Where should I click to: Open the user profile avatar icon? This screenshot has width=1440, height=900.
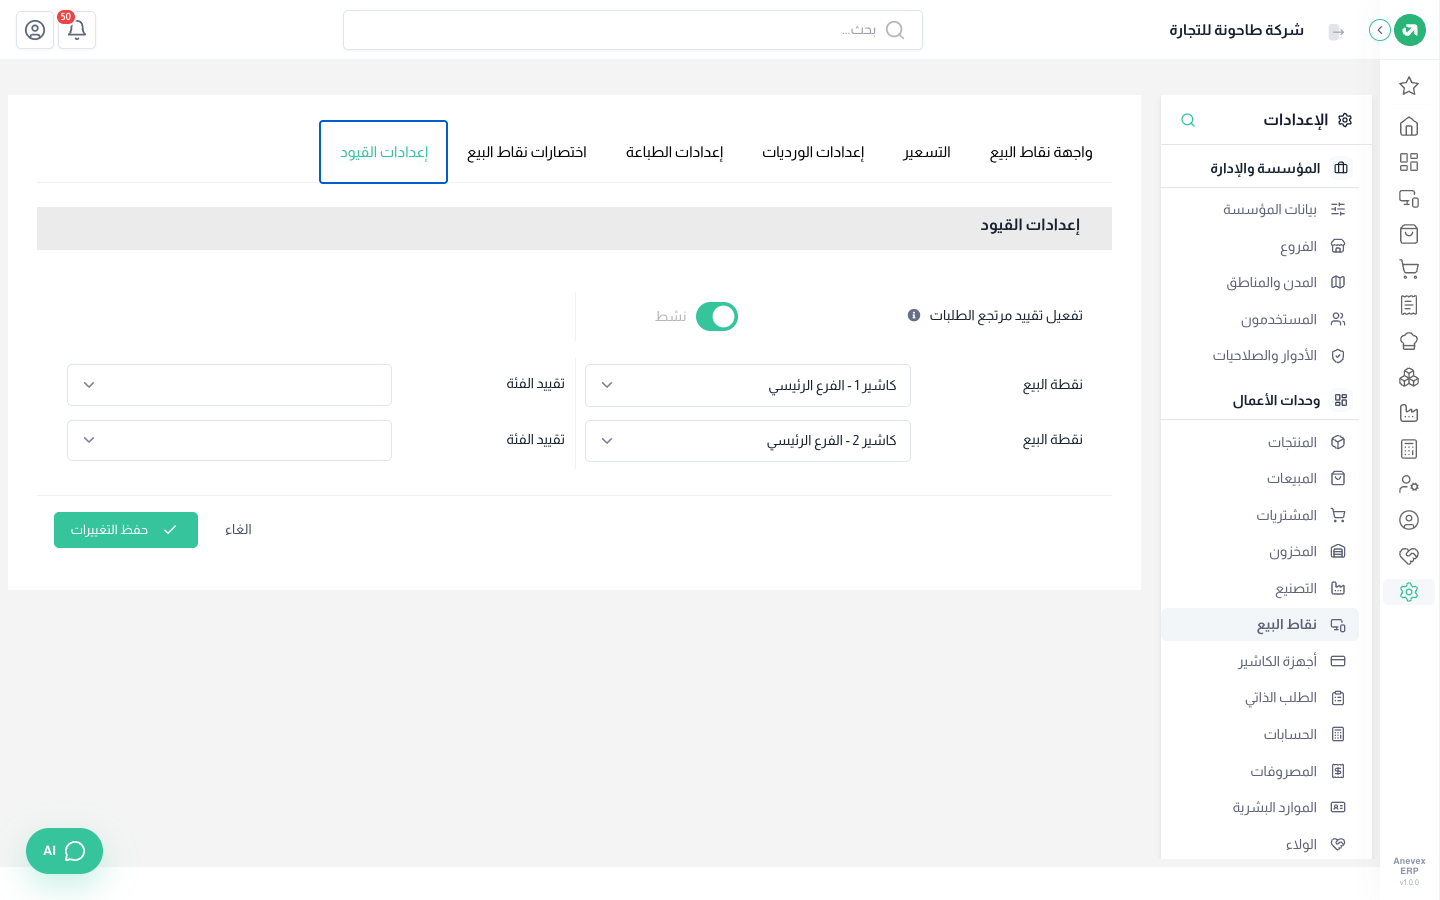click(35, 30)
